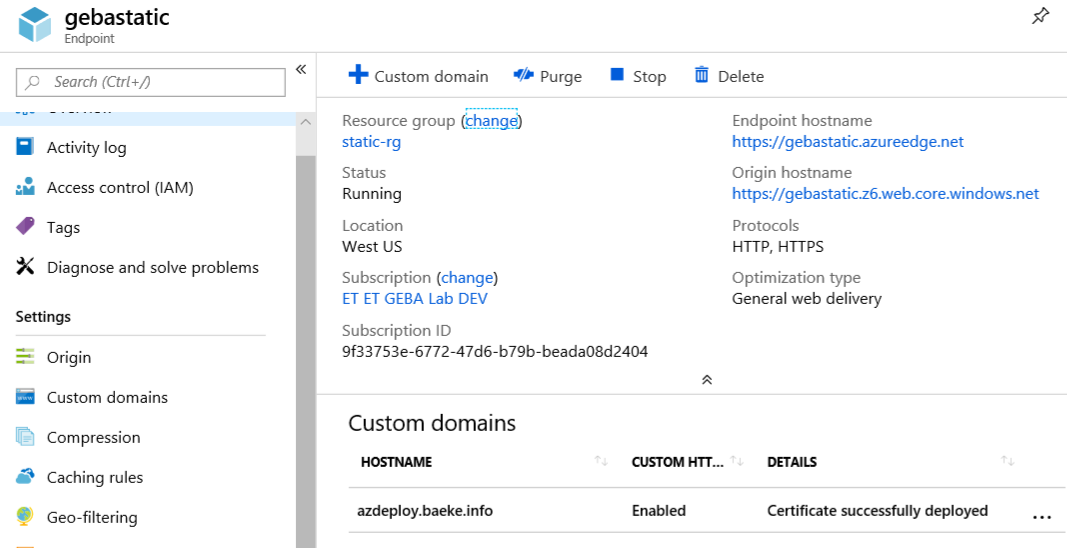Screen dimensions: 1067x548
Task: Open Activity log from the sidebar
Action: point(86,148)
